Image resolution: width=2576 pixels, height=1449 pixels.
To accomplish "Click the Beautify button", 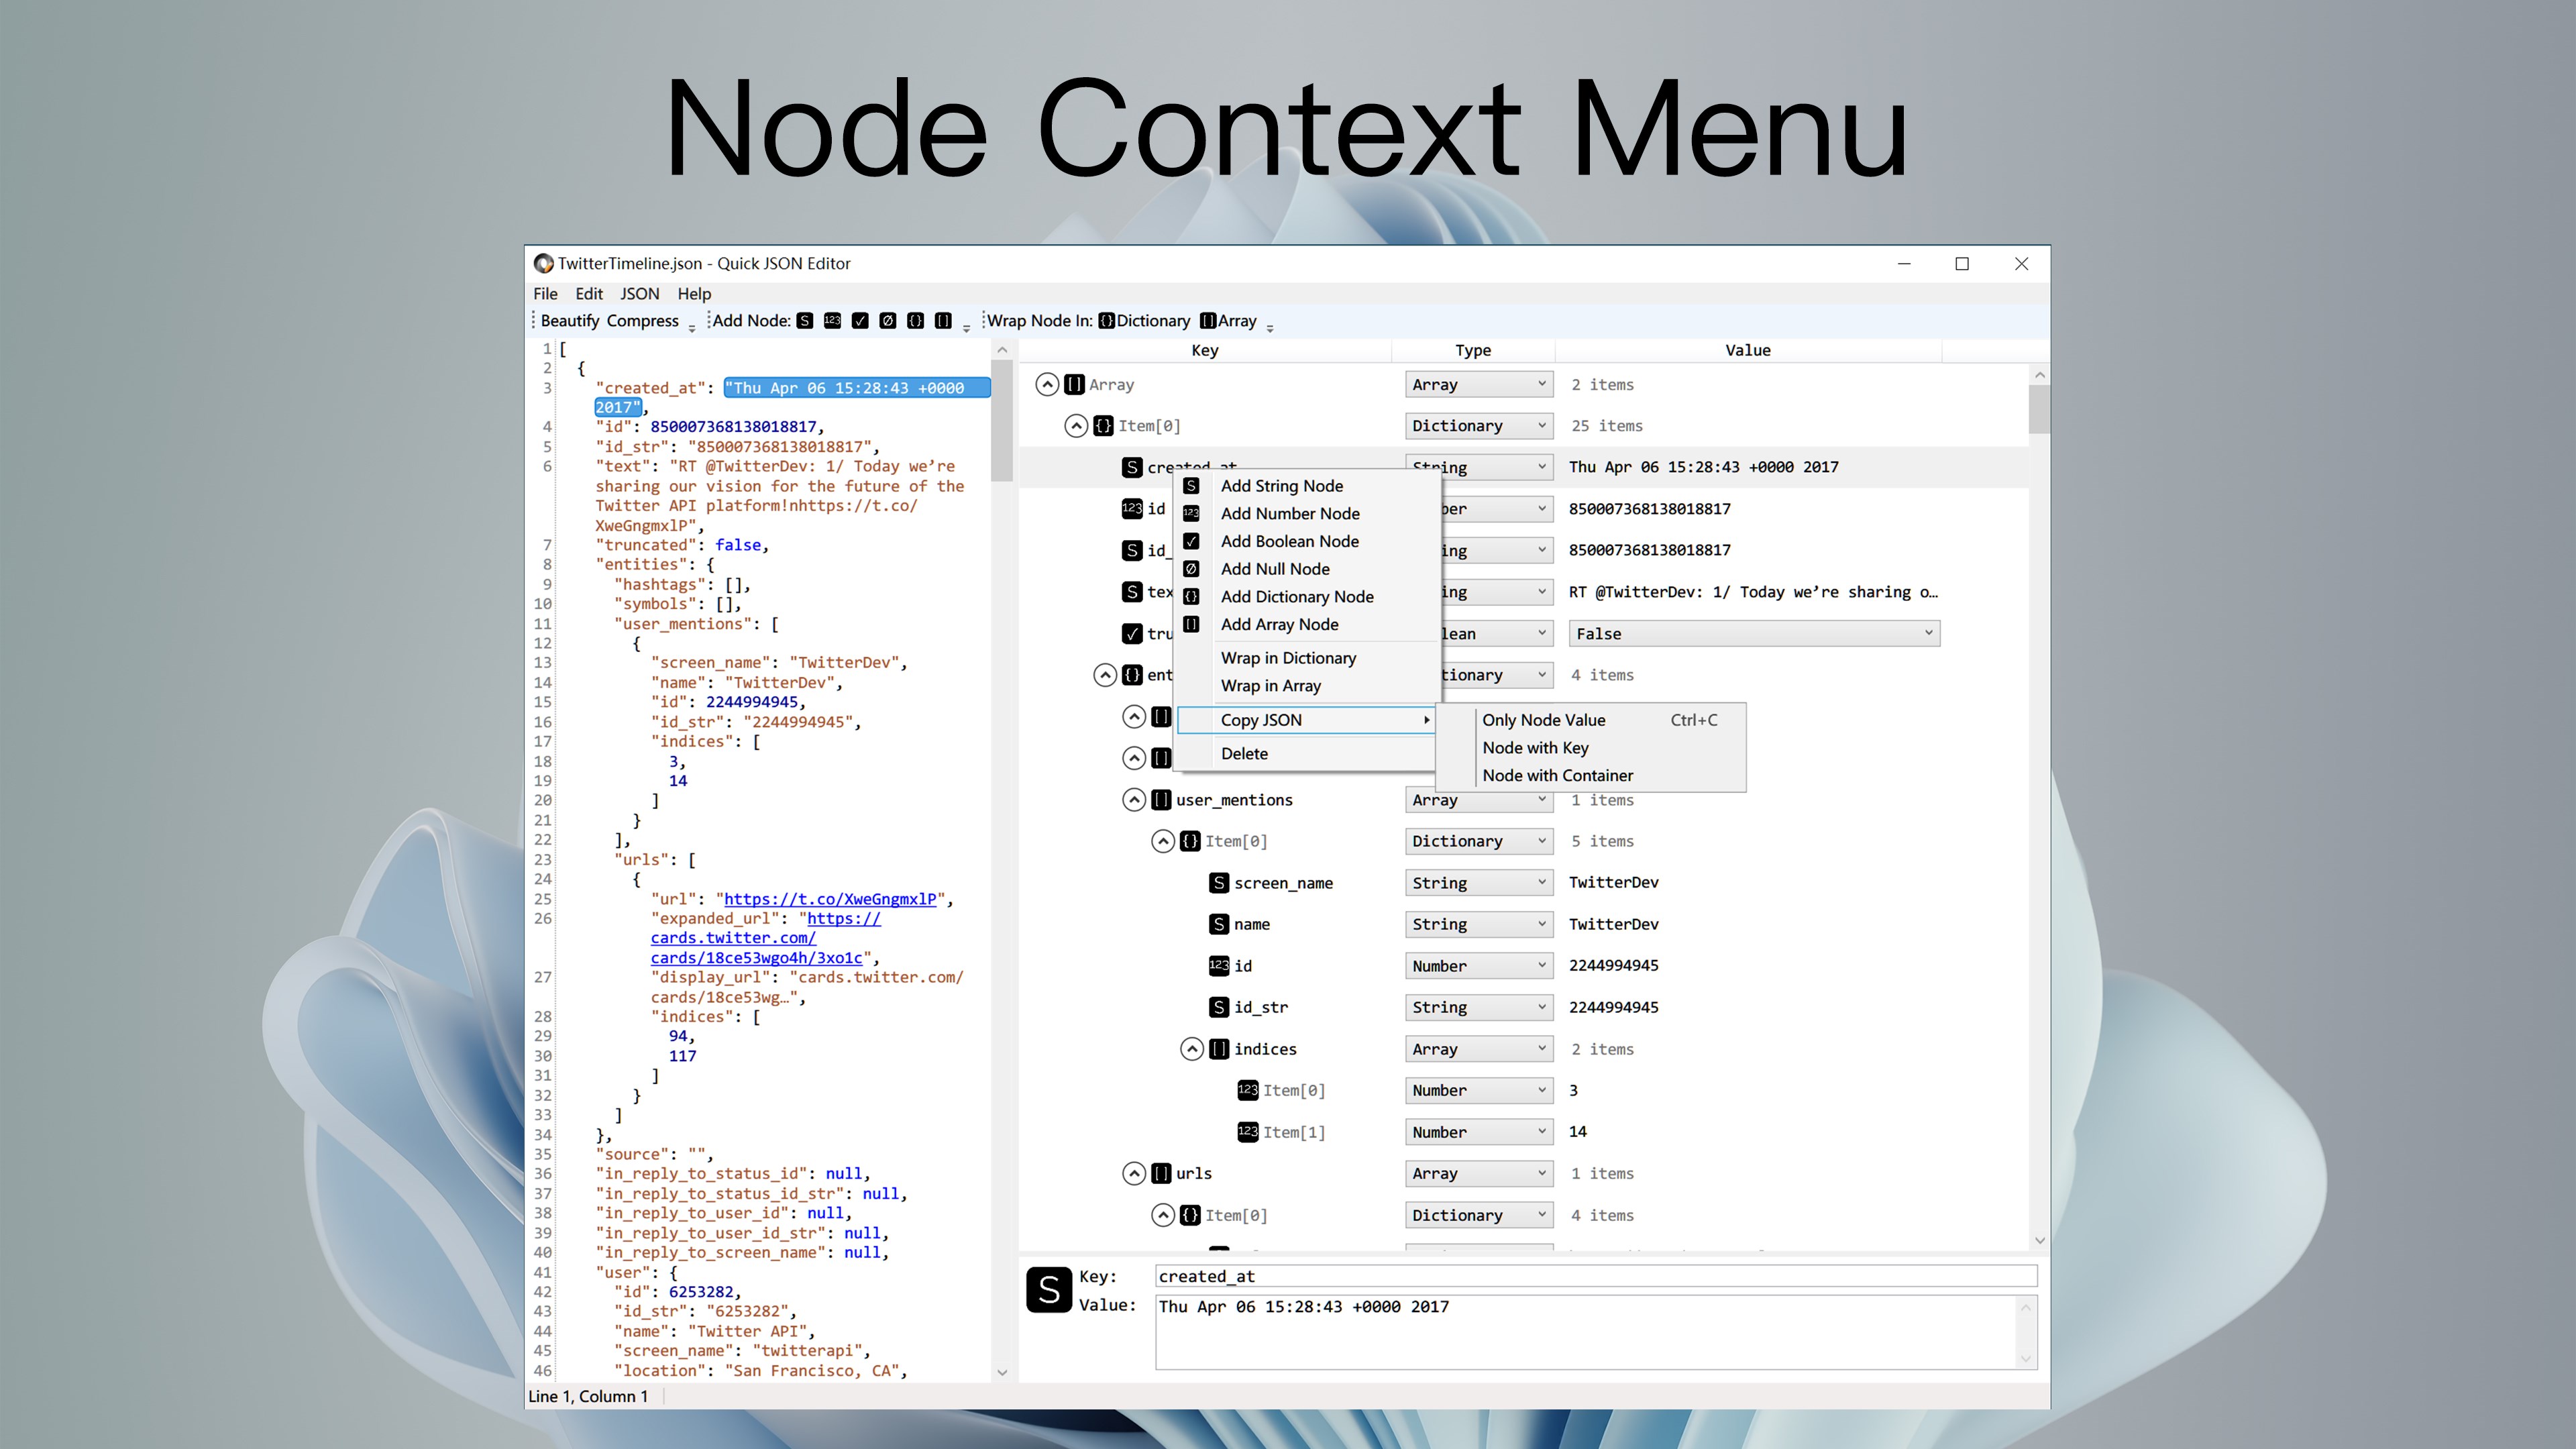I will [x=570, y=321].
